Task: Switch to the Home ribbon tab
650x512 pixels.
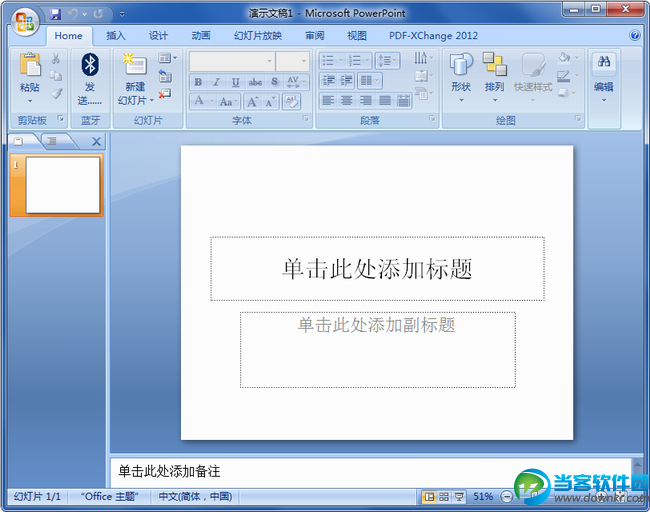Action: (68, 36)
